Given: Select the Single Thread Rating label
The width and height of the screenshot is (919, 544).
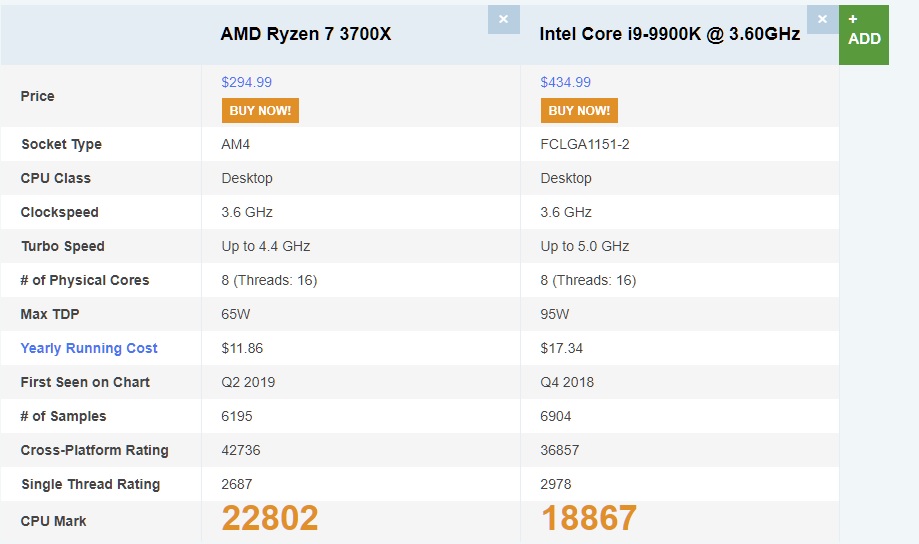Looking at the screenshot, I should (x=91, y=484).
